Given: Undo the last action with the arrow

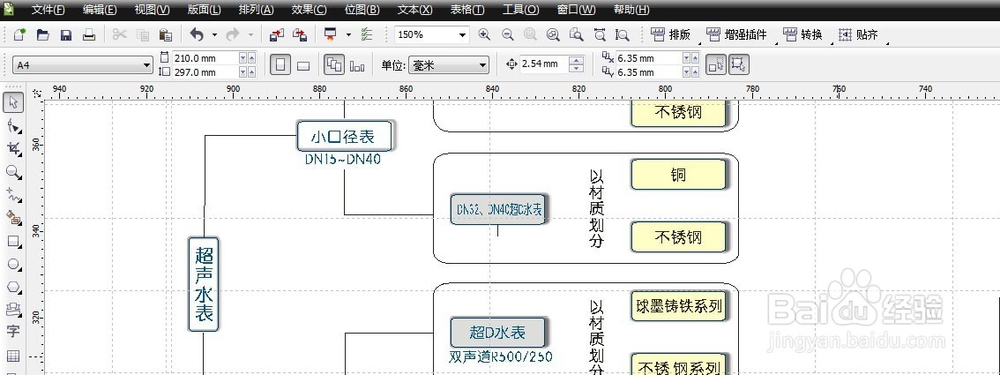Looking at the screenshot, I should [x=197, y=35].
